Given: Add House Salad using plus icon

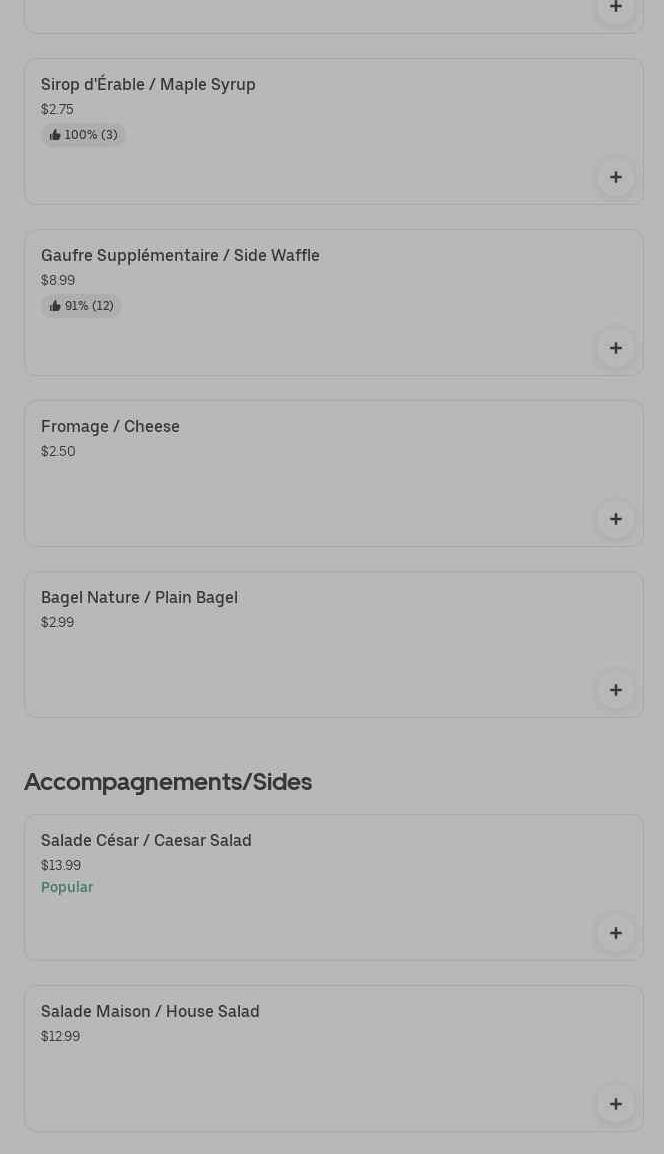Looking at the screenshot, I should 616,1105.
